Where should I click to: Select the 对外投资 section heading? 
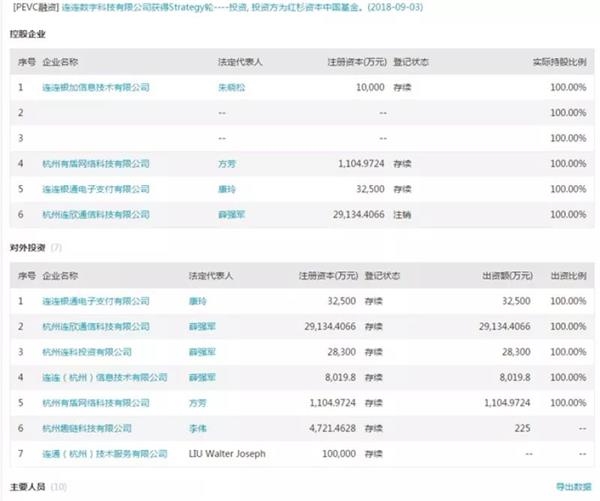pos(28,248)
